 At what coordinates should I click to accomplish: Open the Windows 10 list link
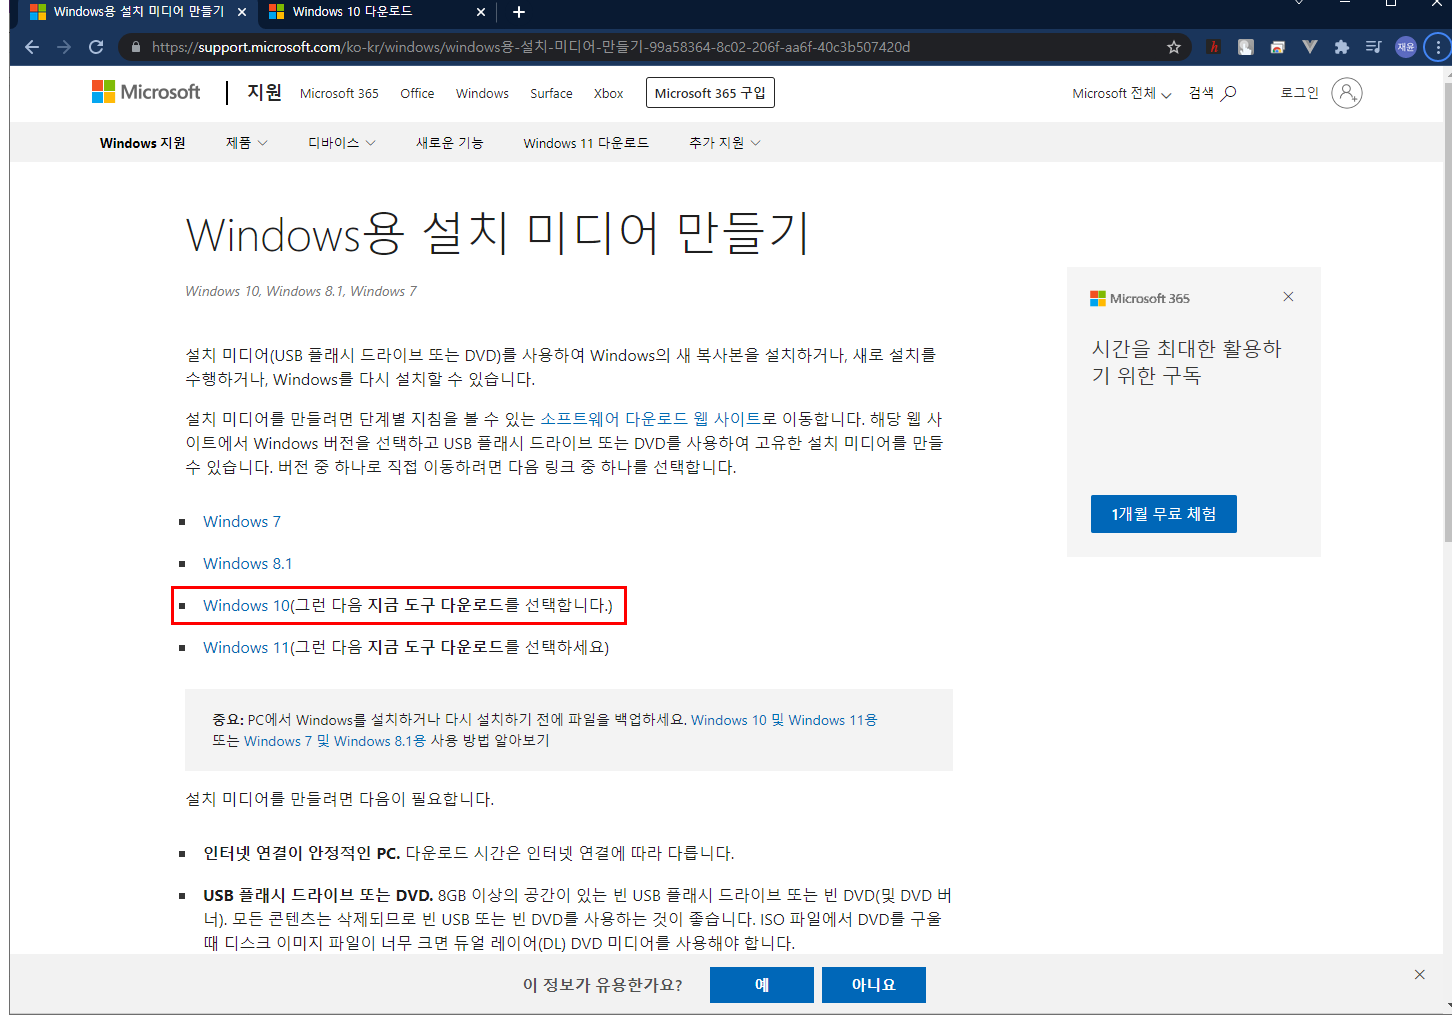pos(246,605)
